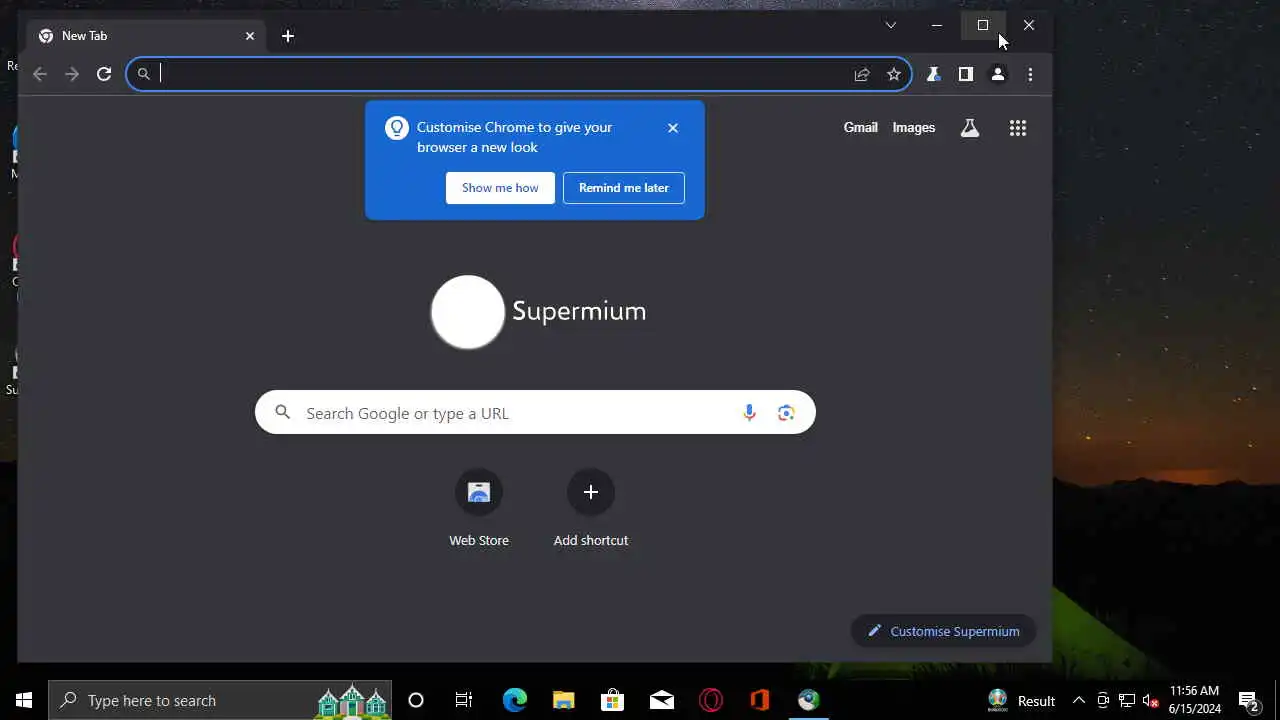Open the three-dot browser menu
This screenshot has width=1280, height=720.
(1030, 74)
